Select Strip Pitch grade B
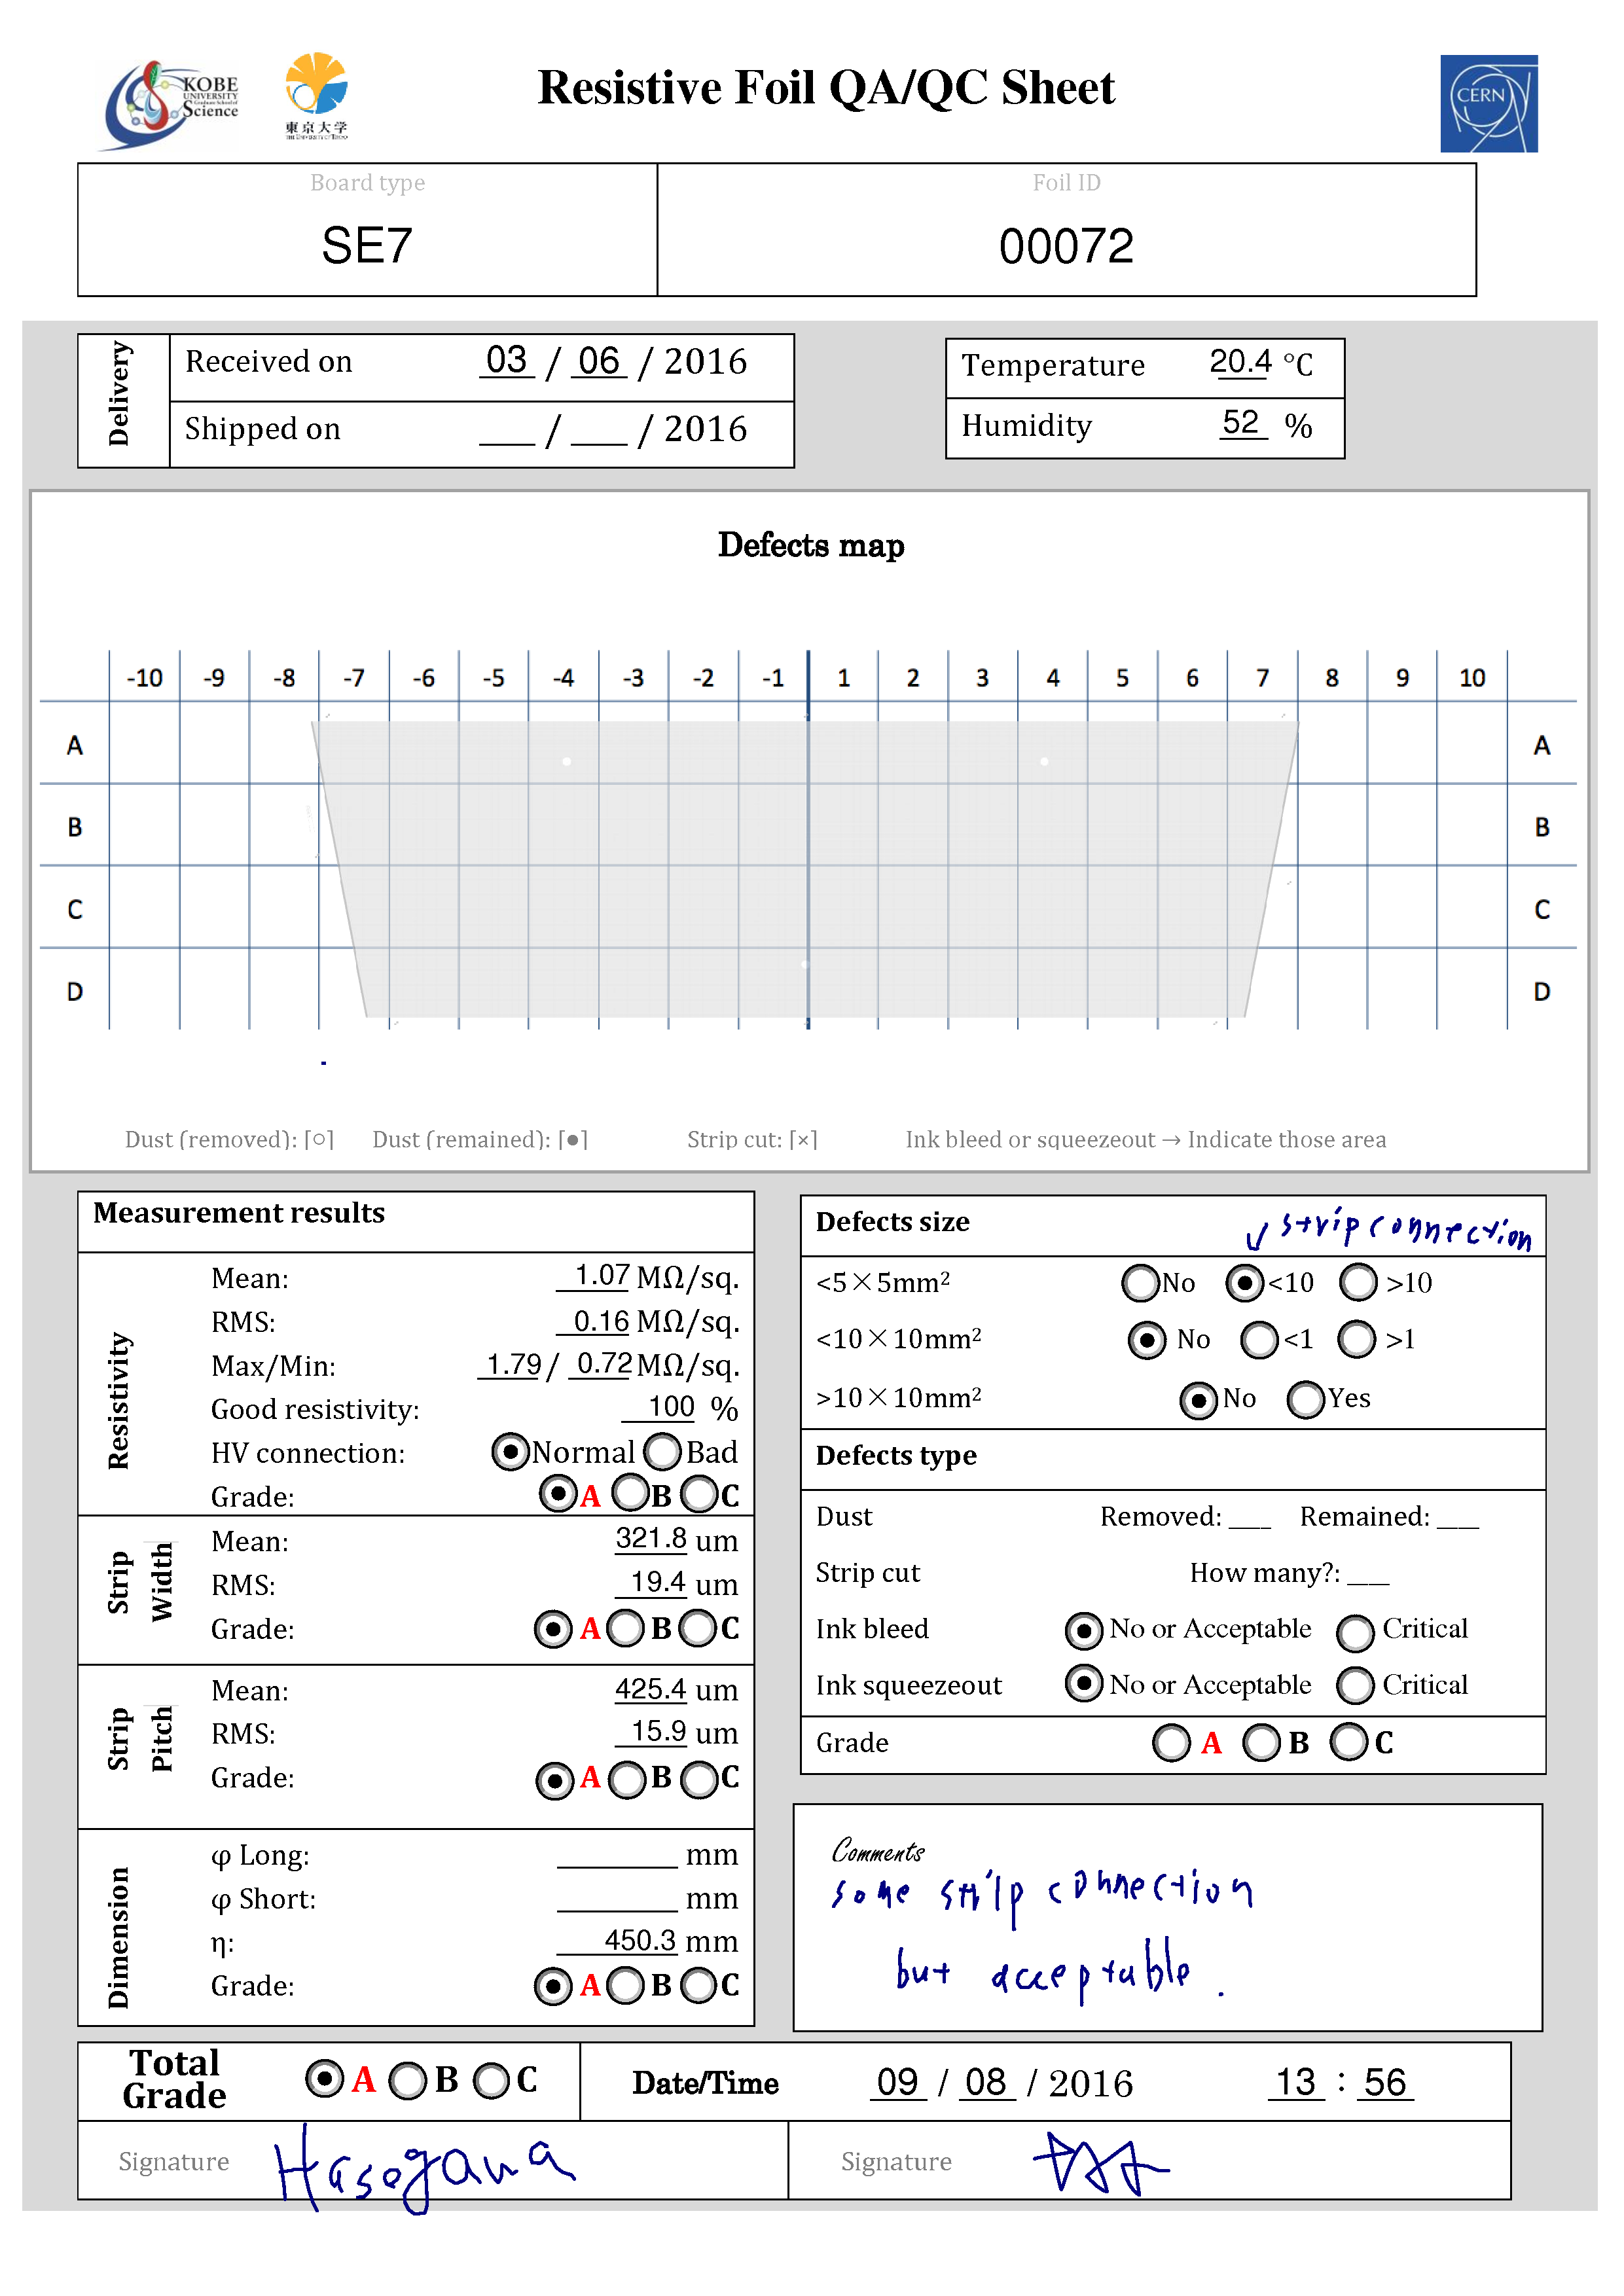The height and width of the screenshot is (2296, 1624). pos(628,1780)
